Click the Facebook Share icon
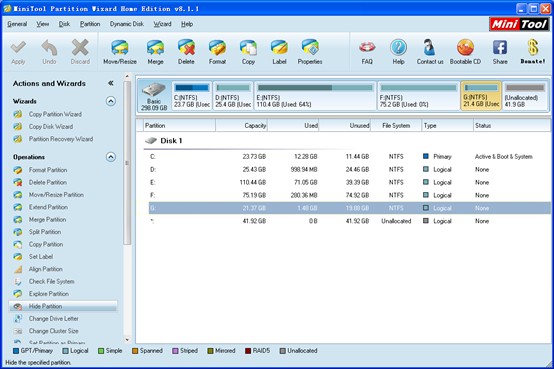 click(500, 47)
